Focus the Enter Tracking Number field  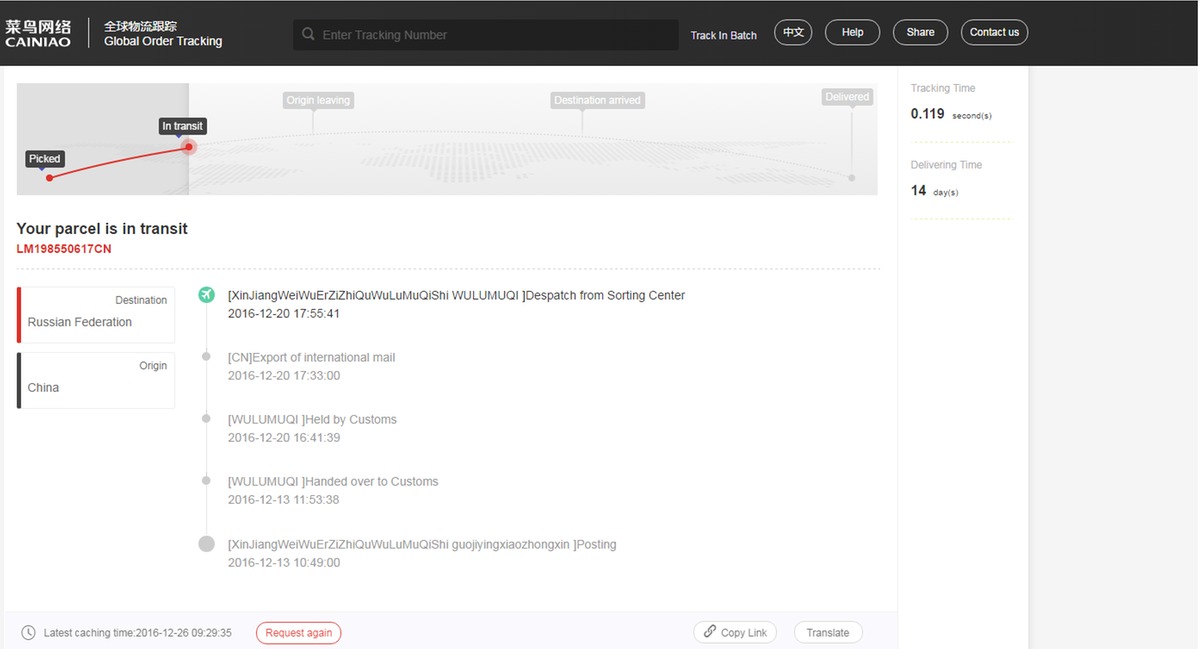tap(486, 34)
